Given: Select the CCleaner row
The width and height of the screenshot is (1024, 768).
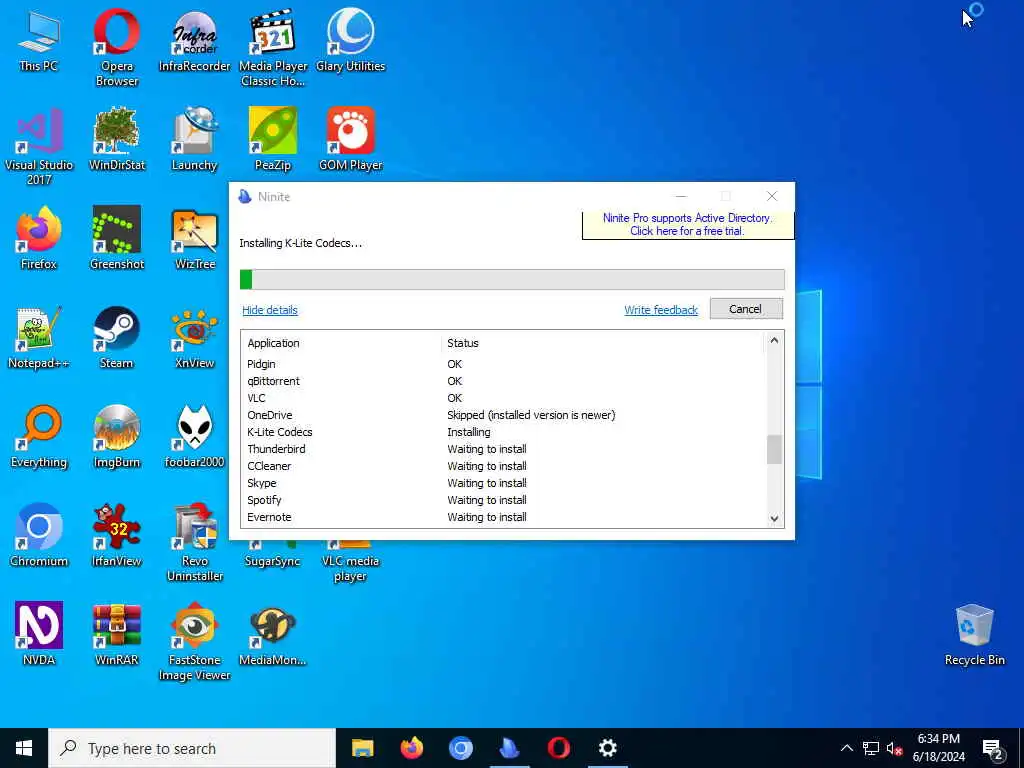Looking at the screenshot, I should 503,466.
